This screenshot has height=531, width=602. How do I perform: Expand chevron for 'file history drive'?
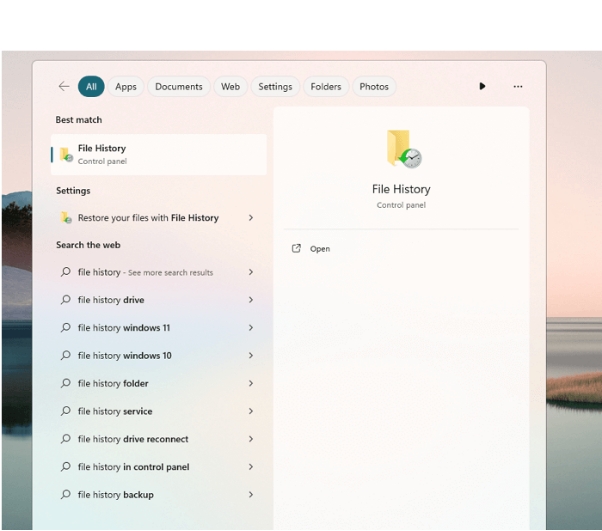click(251, 299)
